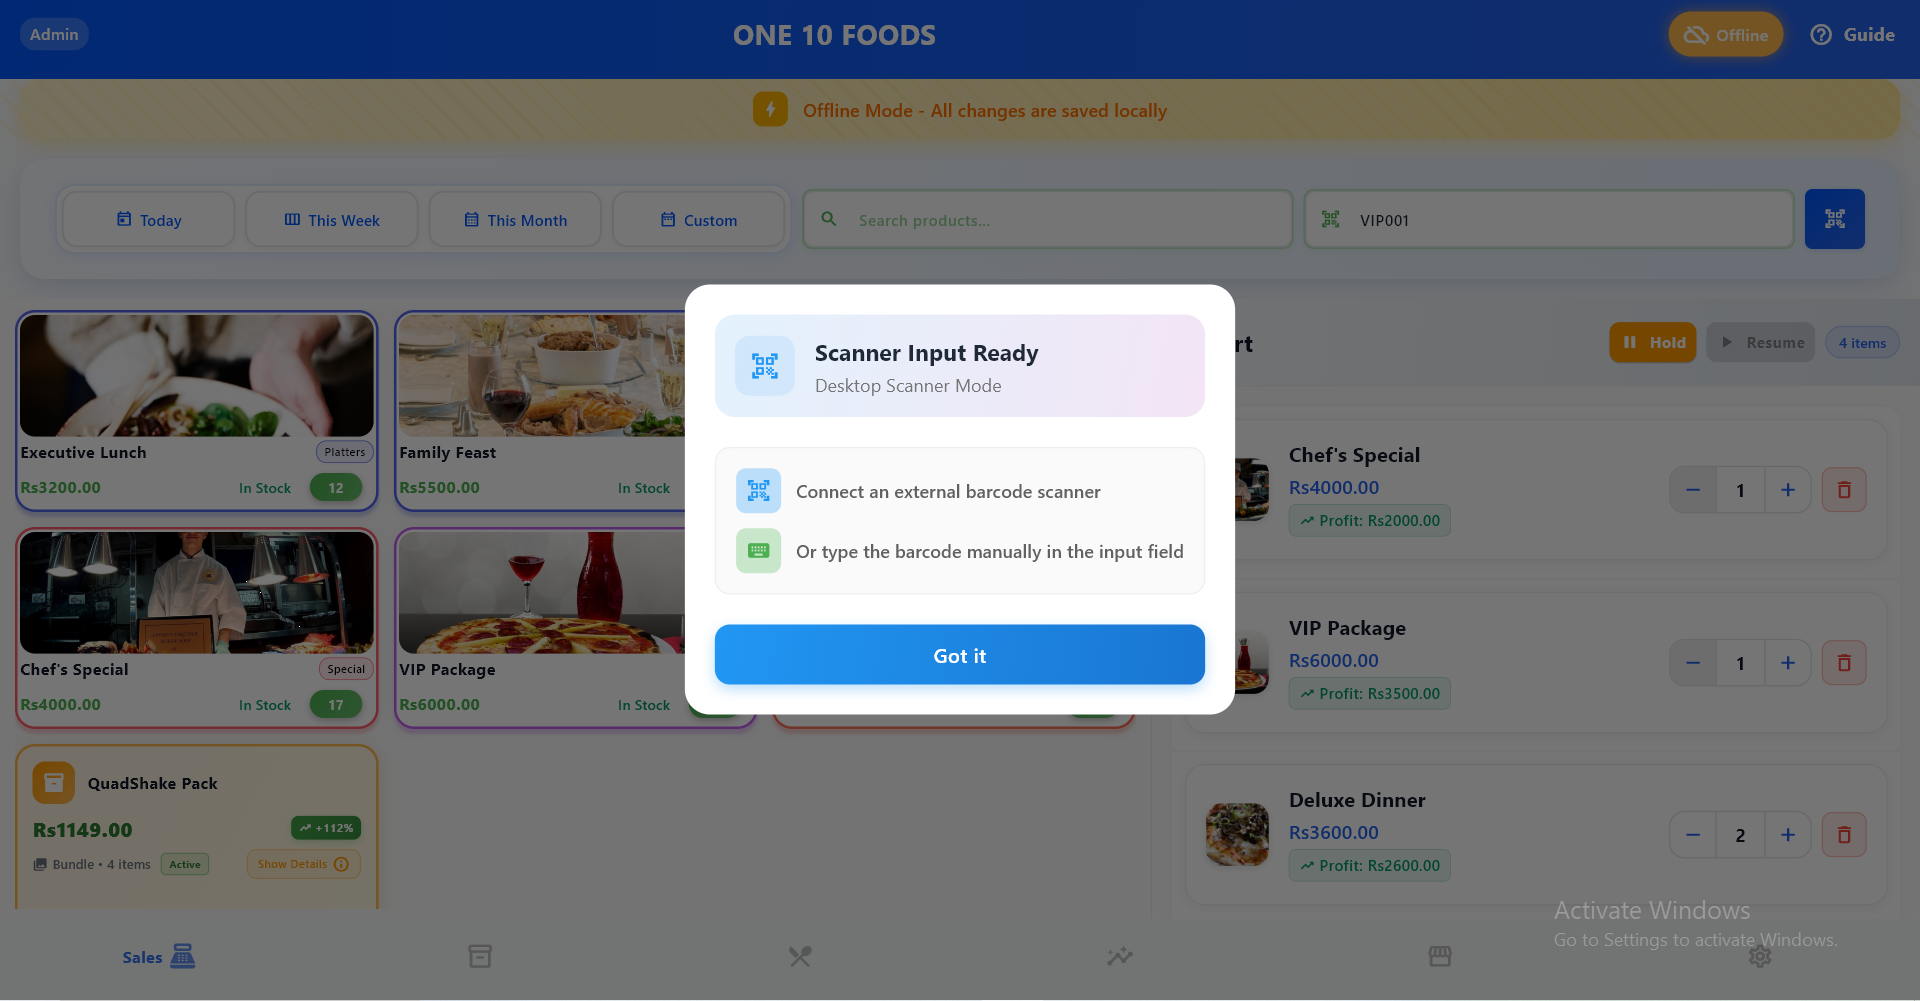Screen dimensions: 1920x1001
Task: Open the analytics chart tab icon
Action: (1120, 957)
